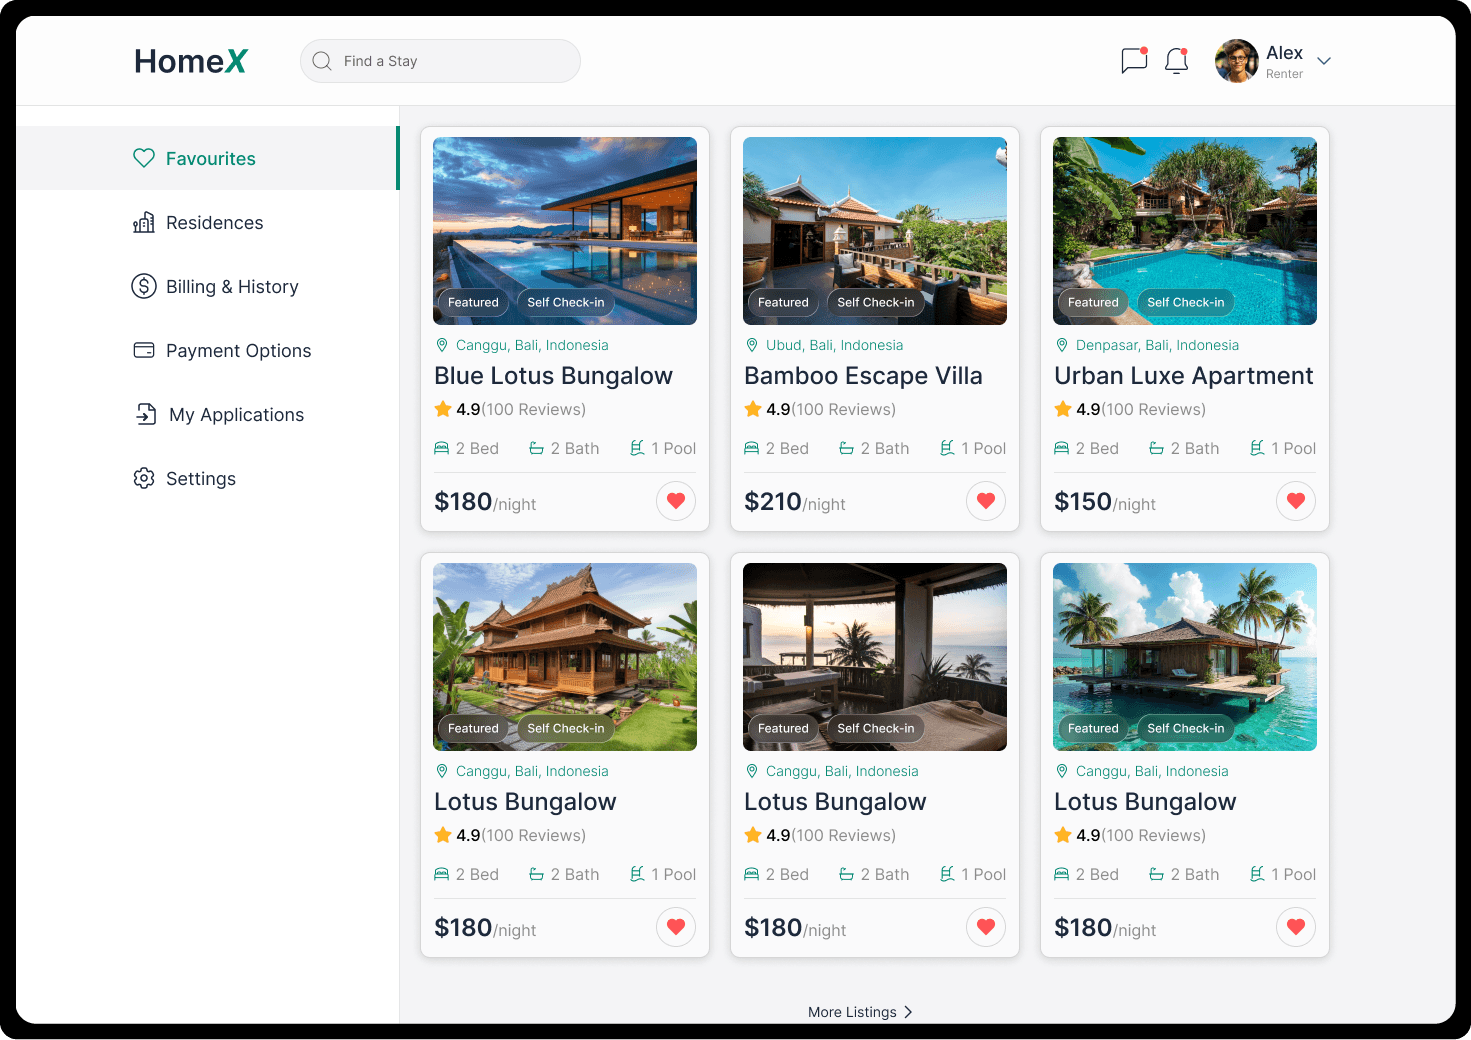This screenshot has width=1471, height=1040.
Task: Click the Favourites heart icon in sidebar
Action: point(144,158)
